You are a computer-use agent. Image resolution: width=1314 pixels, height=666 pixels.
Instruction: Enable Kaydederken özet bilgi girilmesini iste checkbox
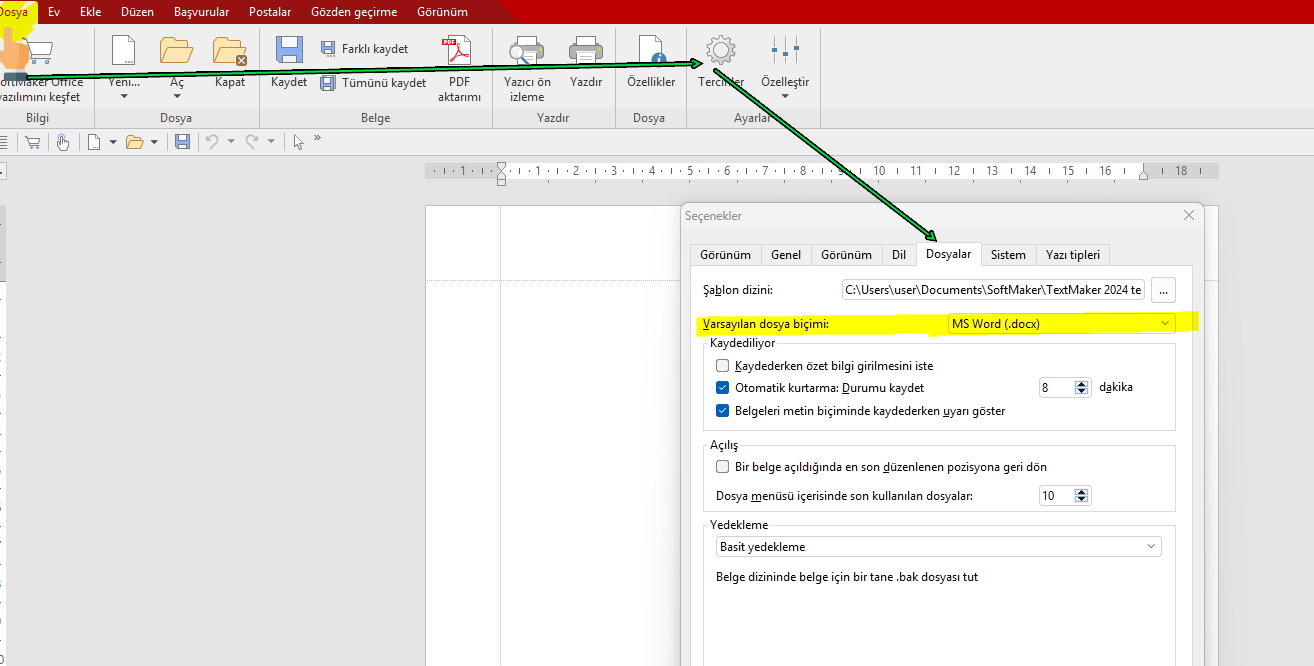pos(723,366)
